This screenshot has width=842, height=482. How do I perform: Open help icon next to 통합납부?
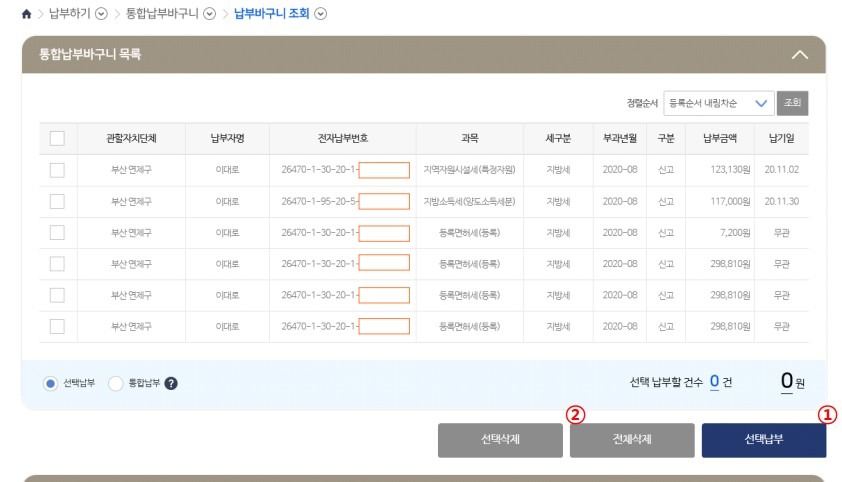171,383
